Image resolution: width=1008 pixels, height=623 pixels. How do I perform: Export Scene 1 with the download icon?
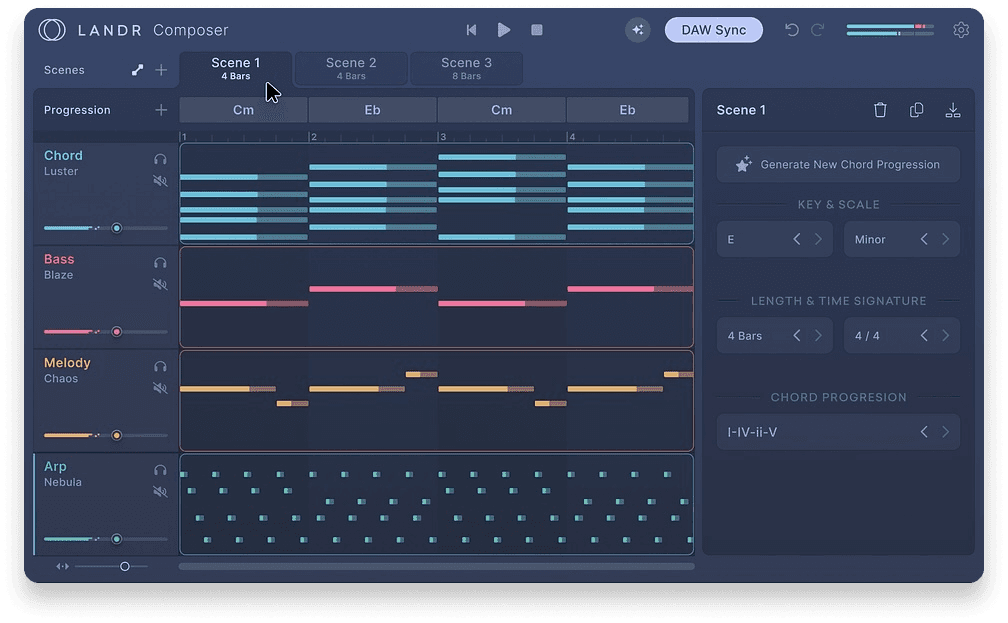click(952, 110)
